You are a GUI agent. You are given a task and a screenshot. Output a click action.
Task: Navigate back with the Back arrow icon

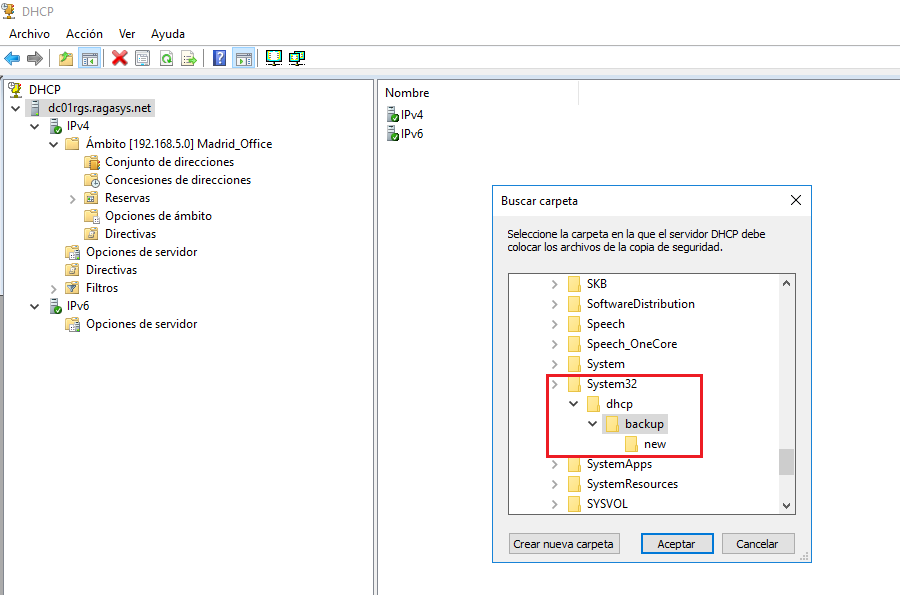11,57
